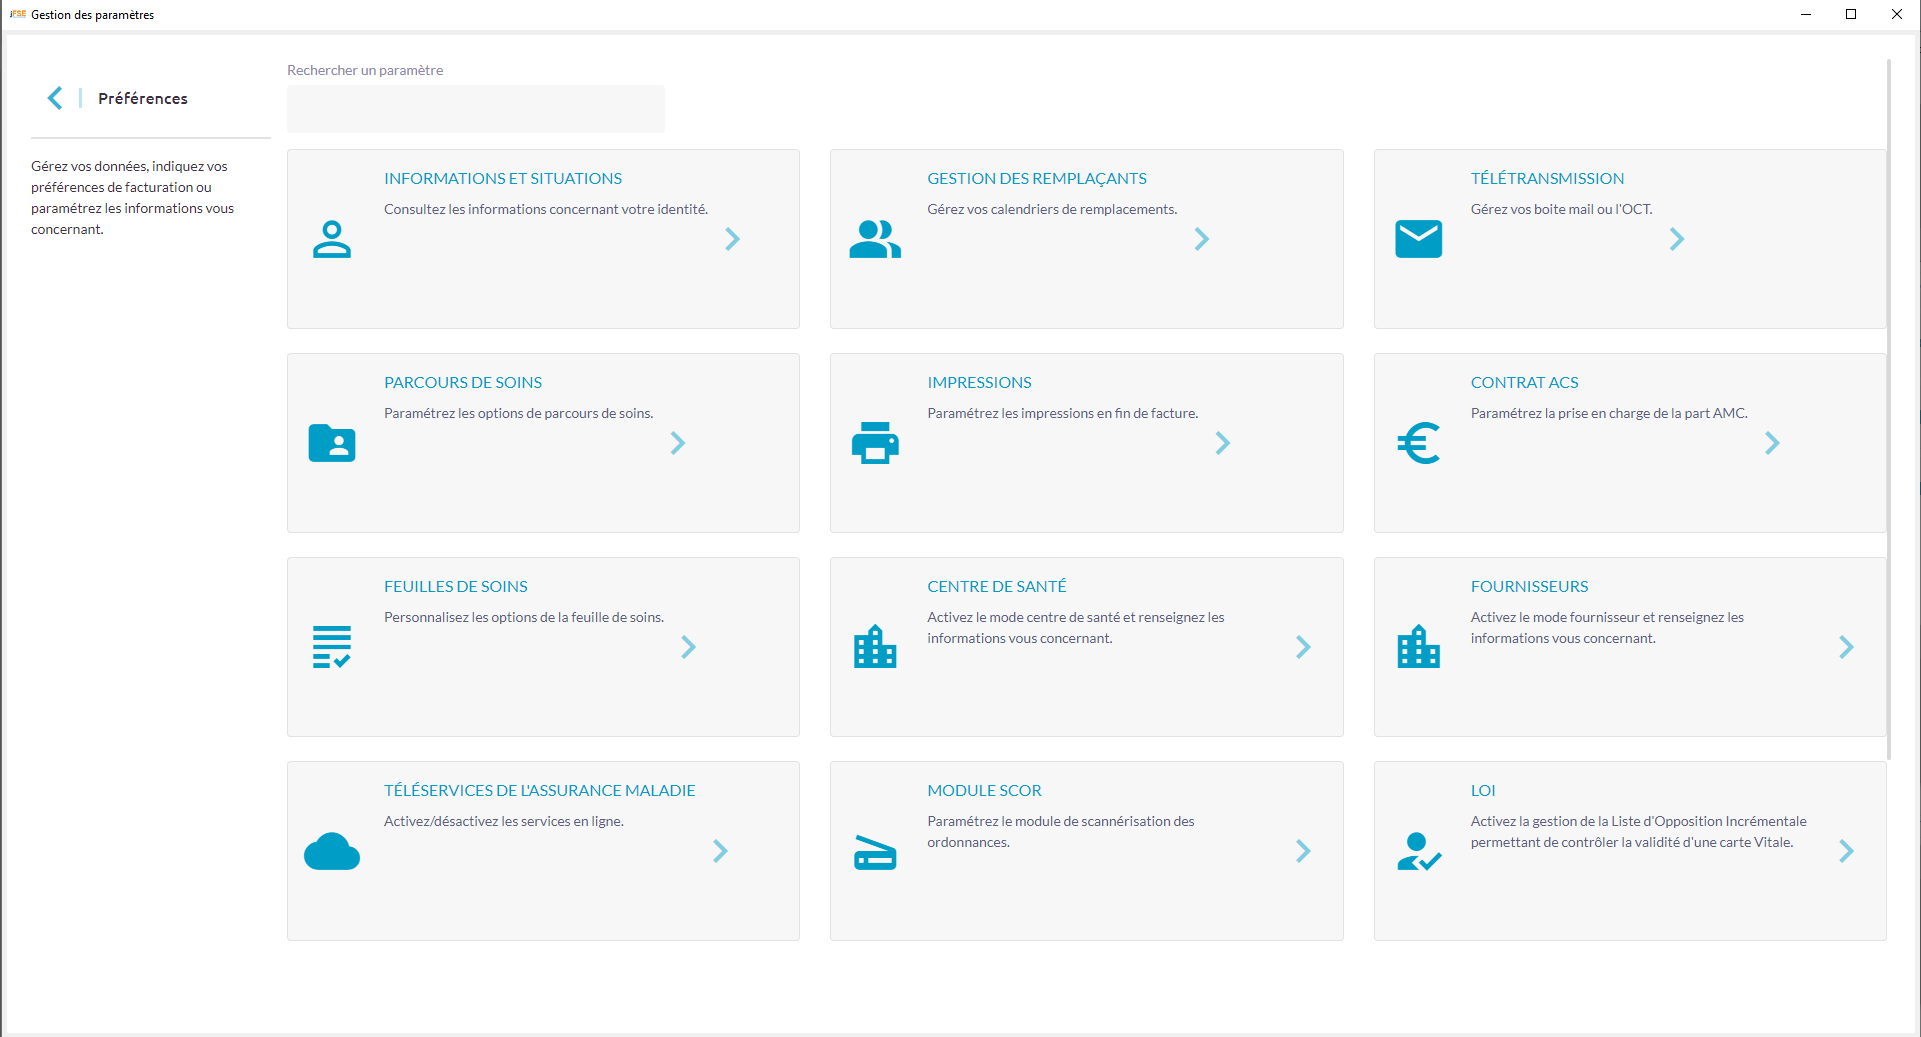Open the INFORMATIONS ET SITUATIONS title link

503,179
